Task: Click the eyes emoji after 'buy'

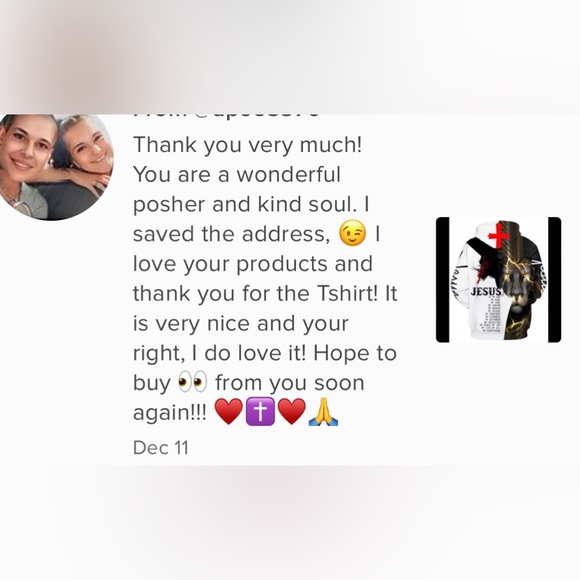Action: pyautogui.click(x=192, y=382)
